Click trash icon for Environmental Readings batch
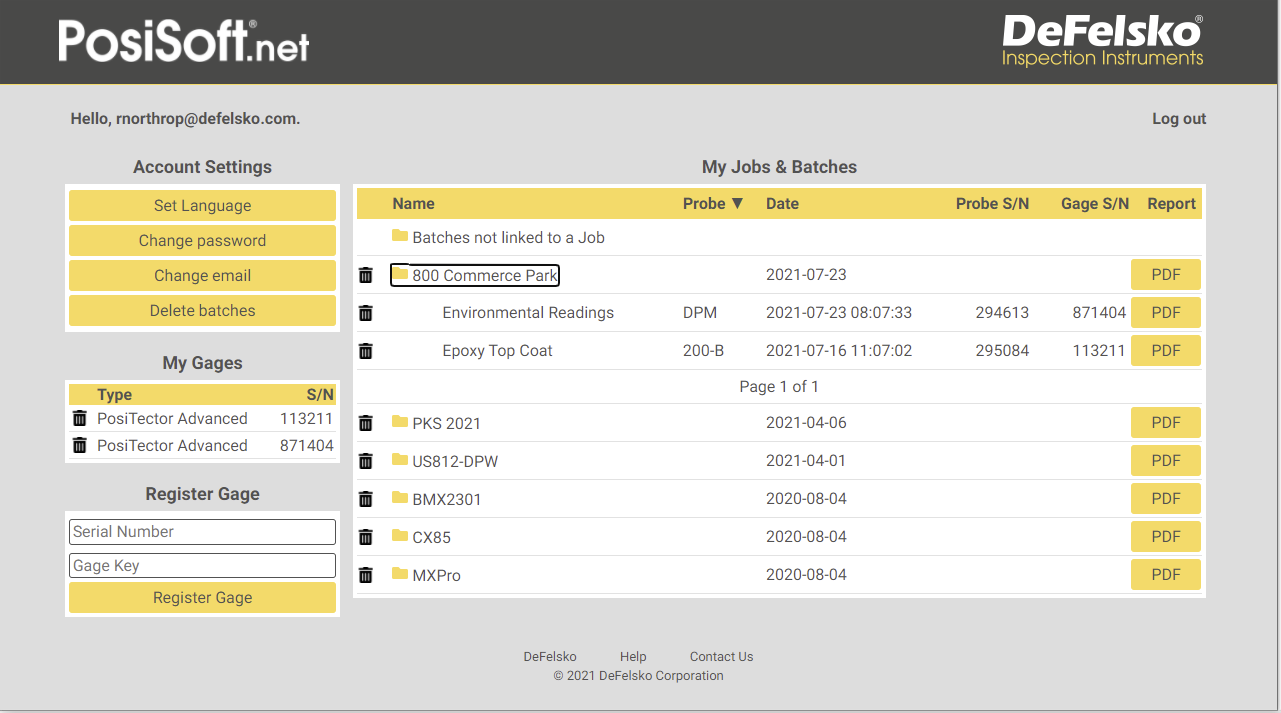This screenshot has width=1281, height=713. [366, 313]
